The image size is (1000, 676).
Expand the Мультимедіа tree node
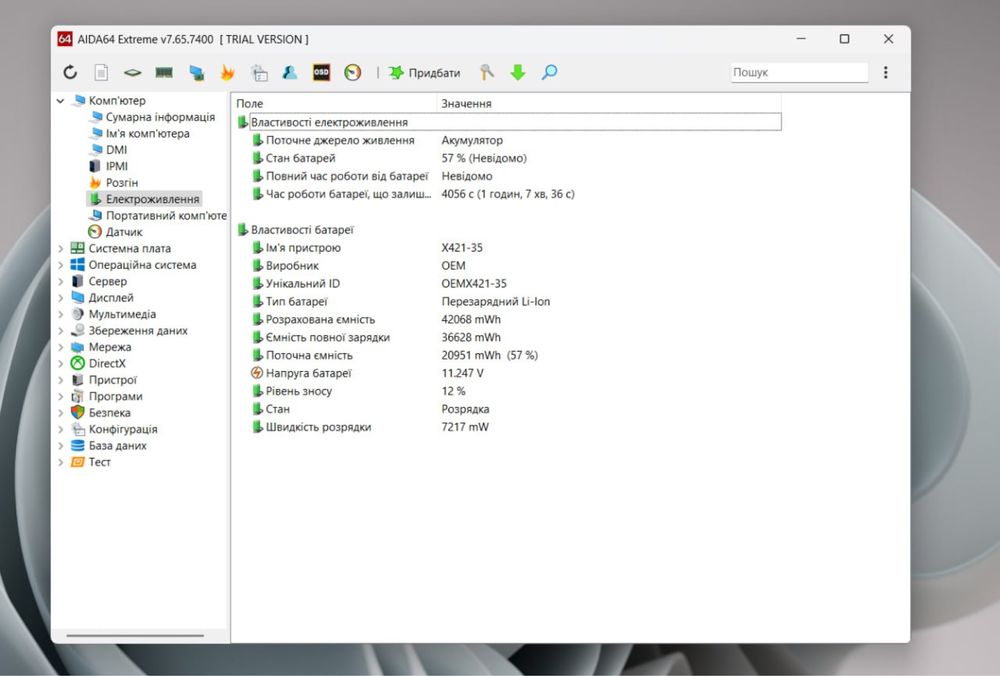point(61,314)
